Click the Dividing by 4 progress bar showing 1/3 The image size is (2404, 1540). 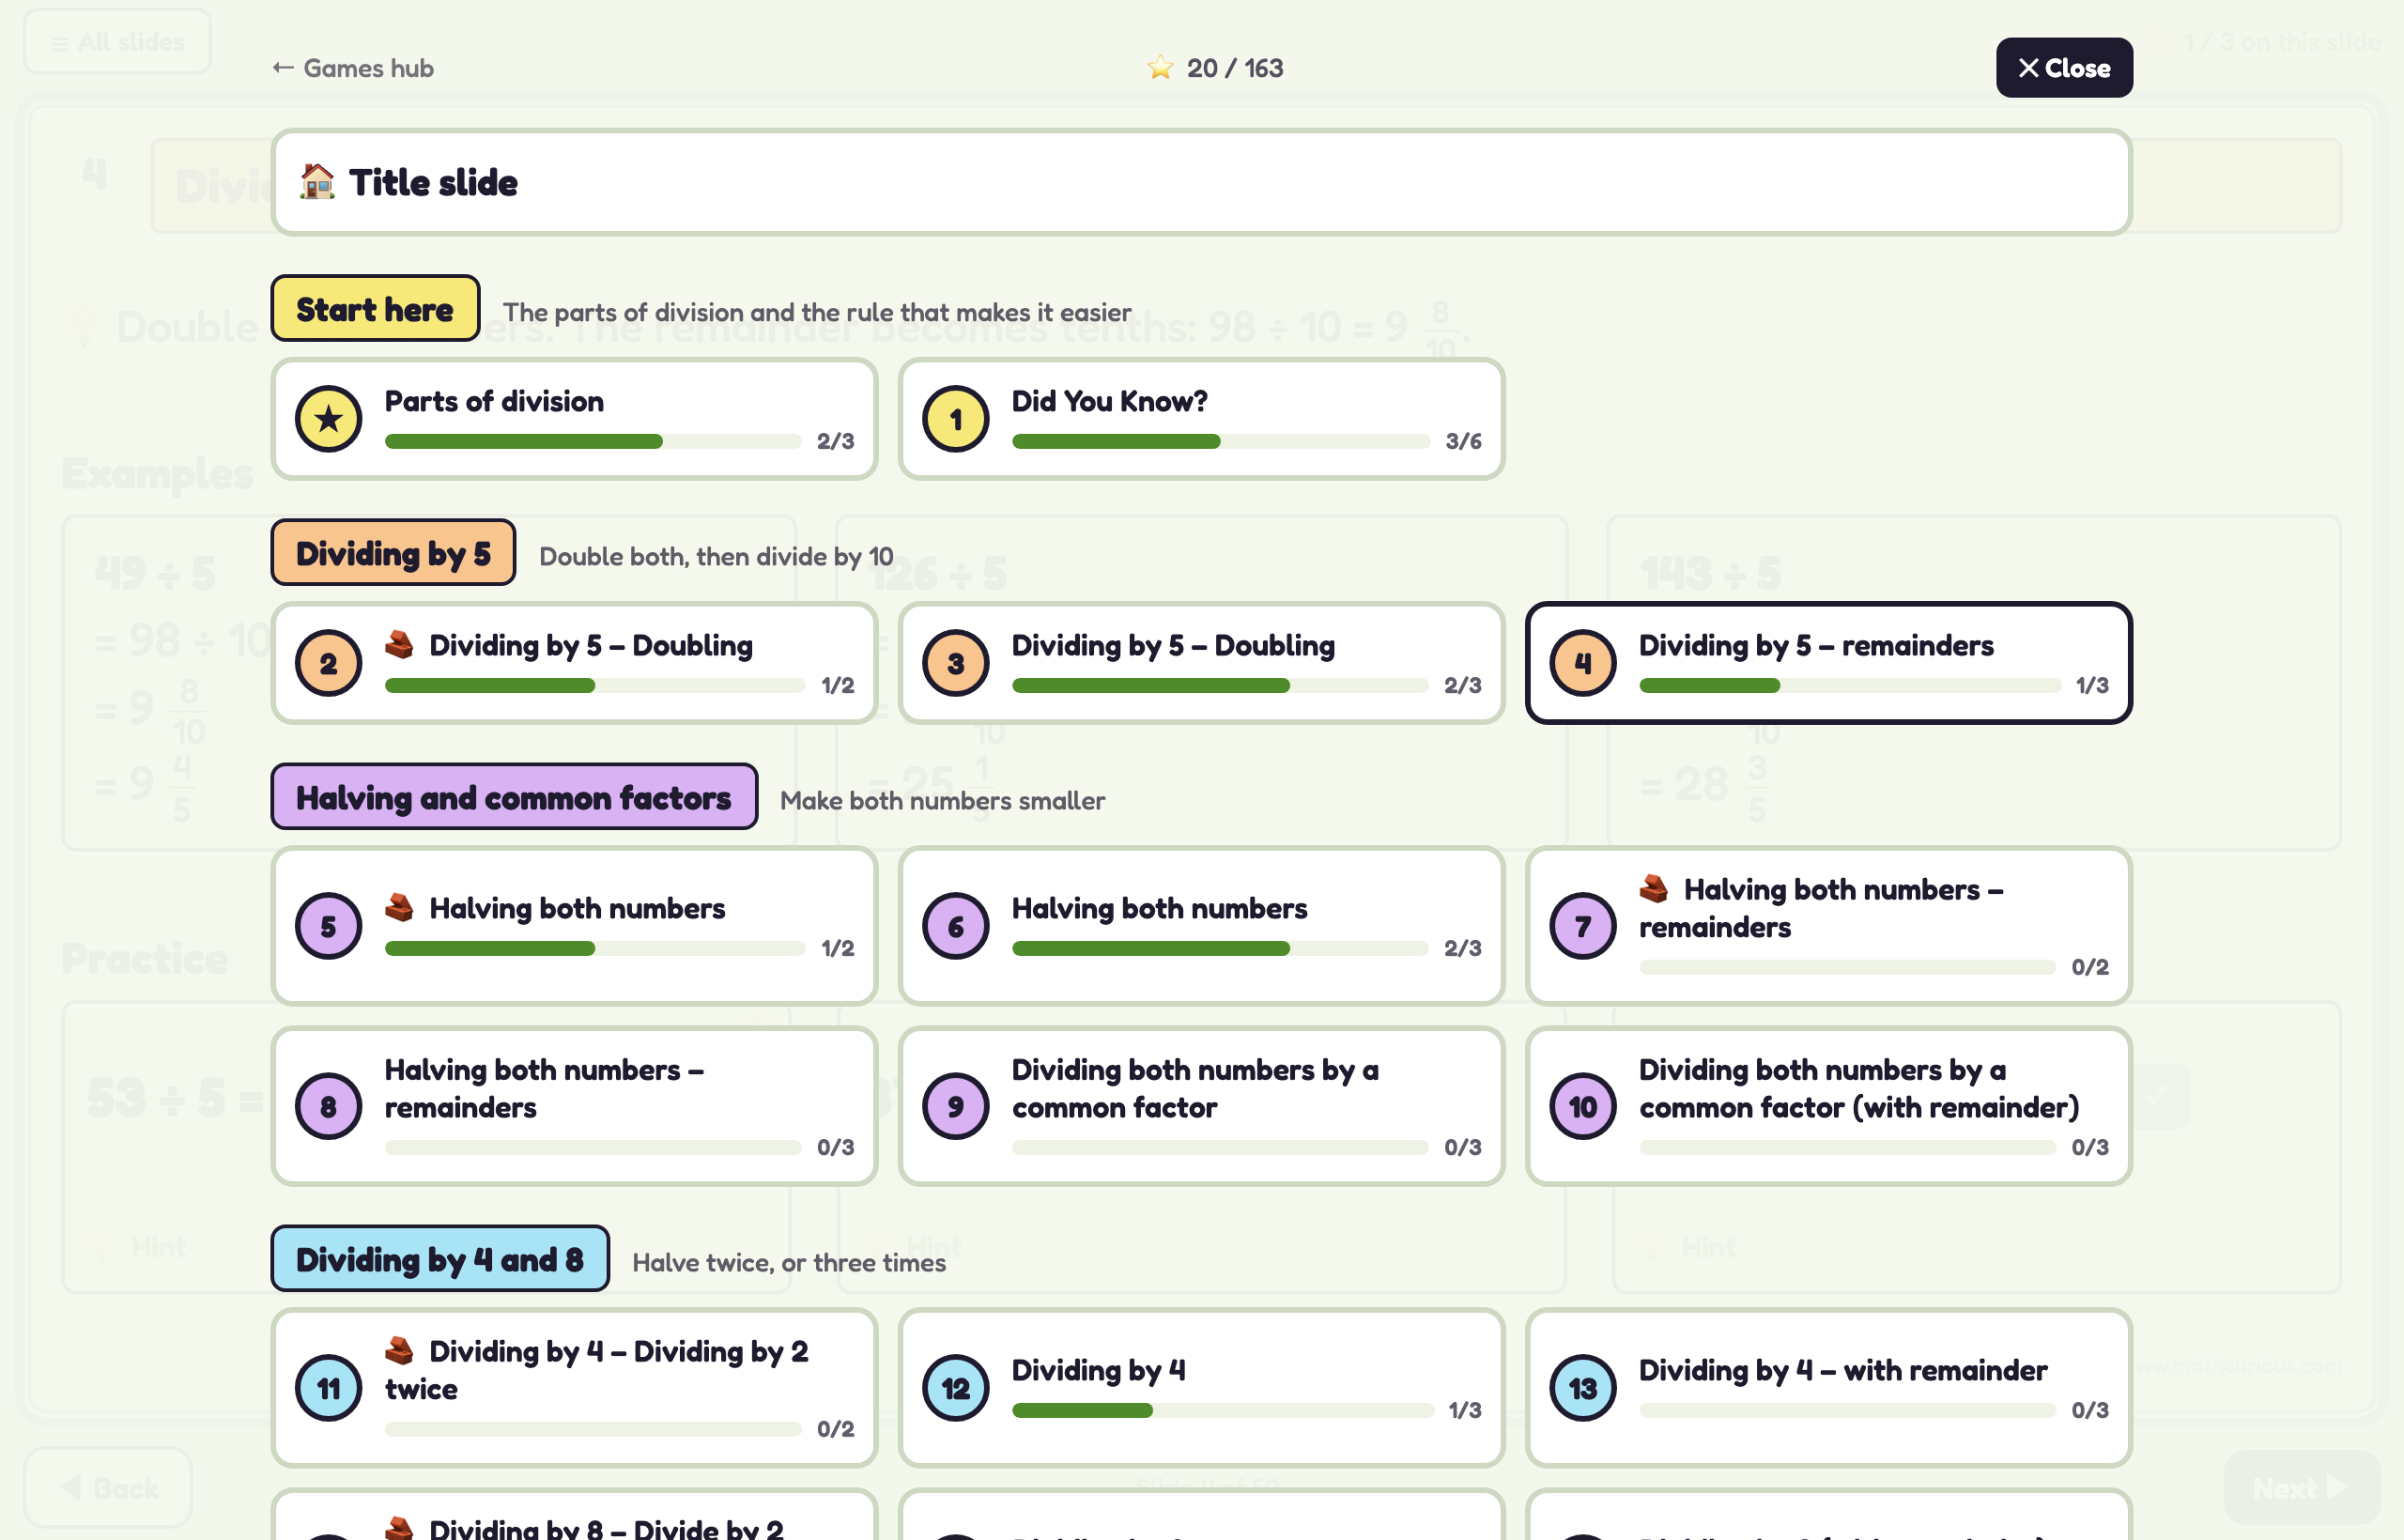(x=1221, y=1410)
